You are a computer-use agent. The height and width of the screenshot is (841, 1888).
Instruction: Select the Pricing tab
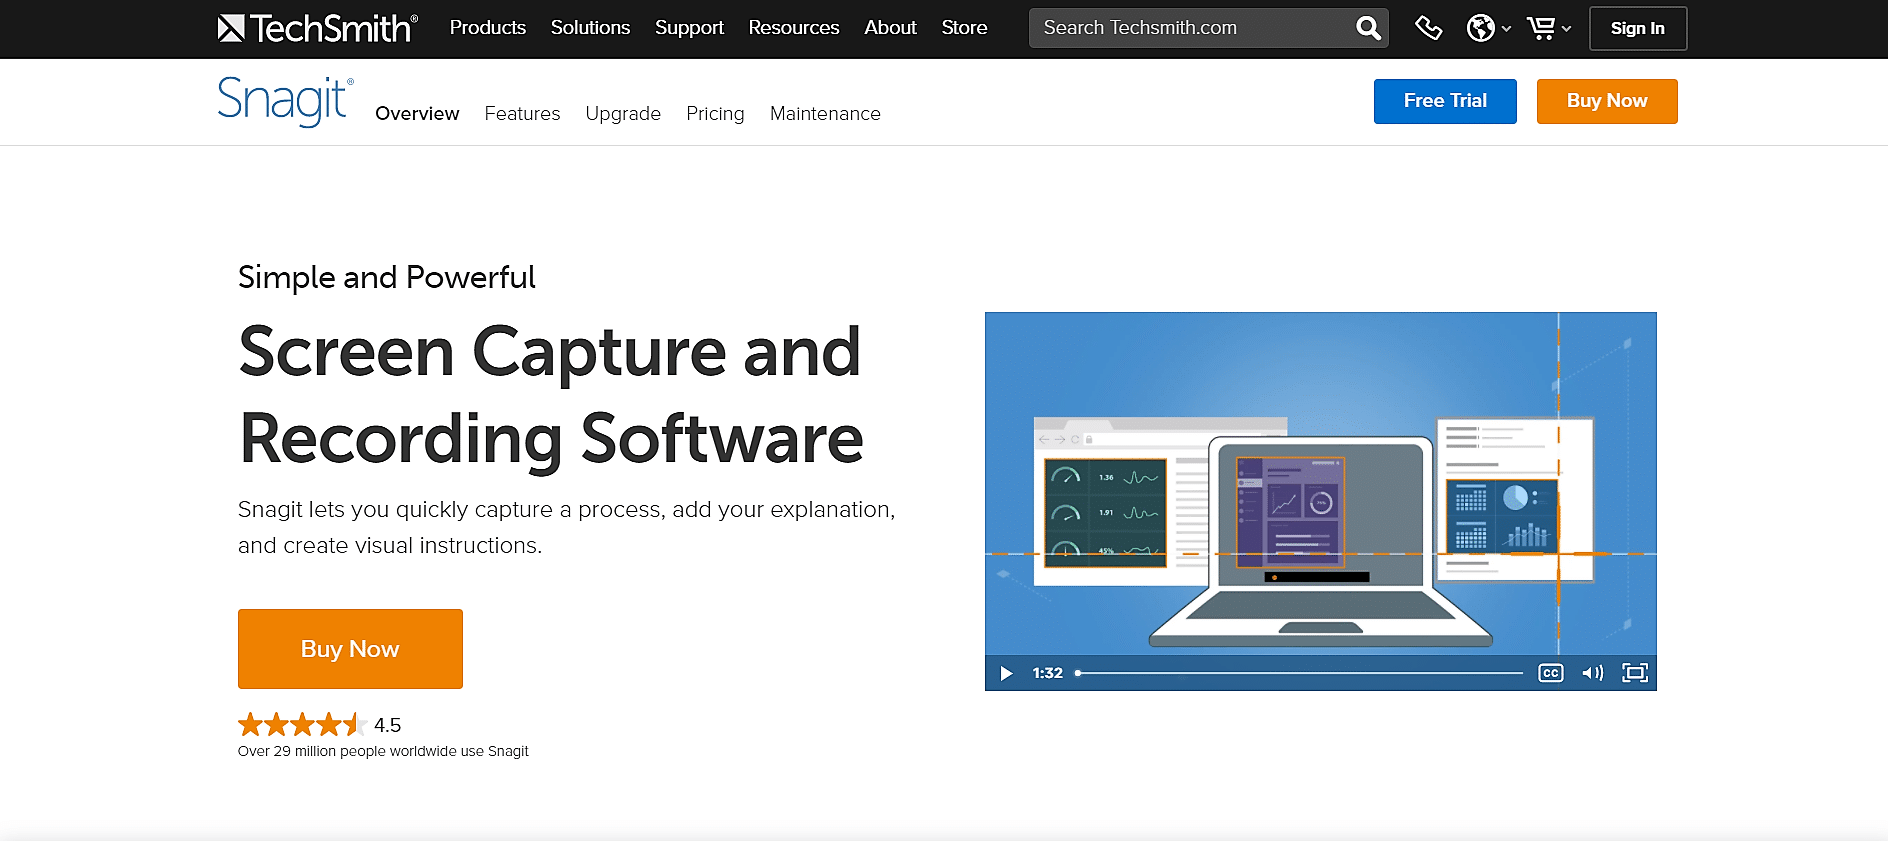point(715,114)
